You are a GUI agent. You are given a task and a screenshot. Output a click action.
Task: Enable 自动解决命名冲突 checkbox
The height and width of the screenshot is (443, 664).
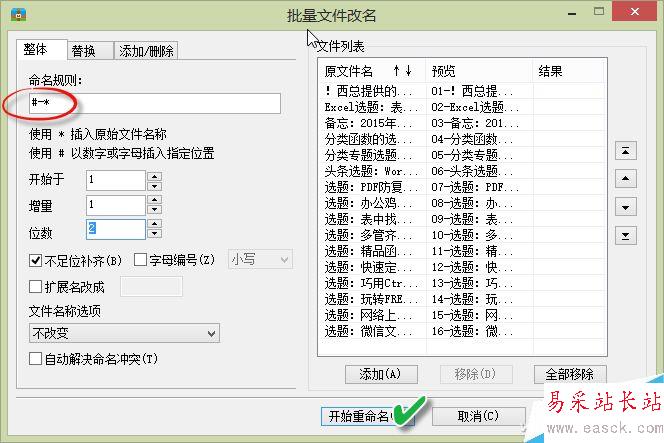click(x=37, y=359)
